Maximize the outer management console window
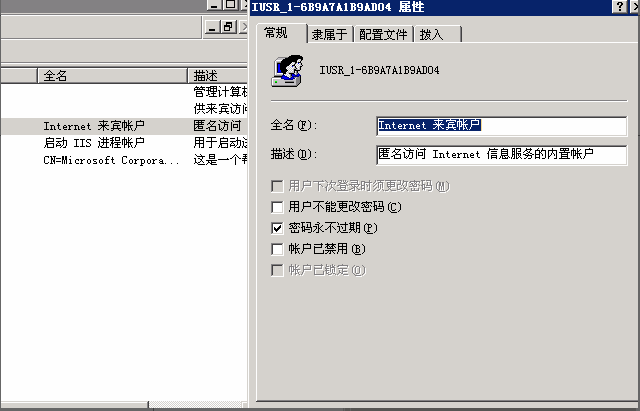Image resolution: width=640 pixels, height=411 pixels. click(230, 4)
